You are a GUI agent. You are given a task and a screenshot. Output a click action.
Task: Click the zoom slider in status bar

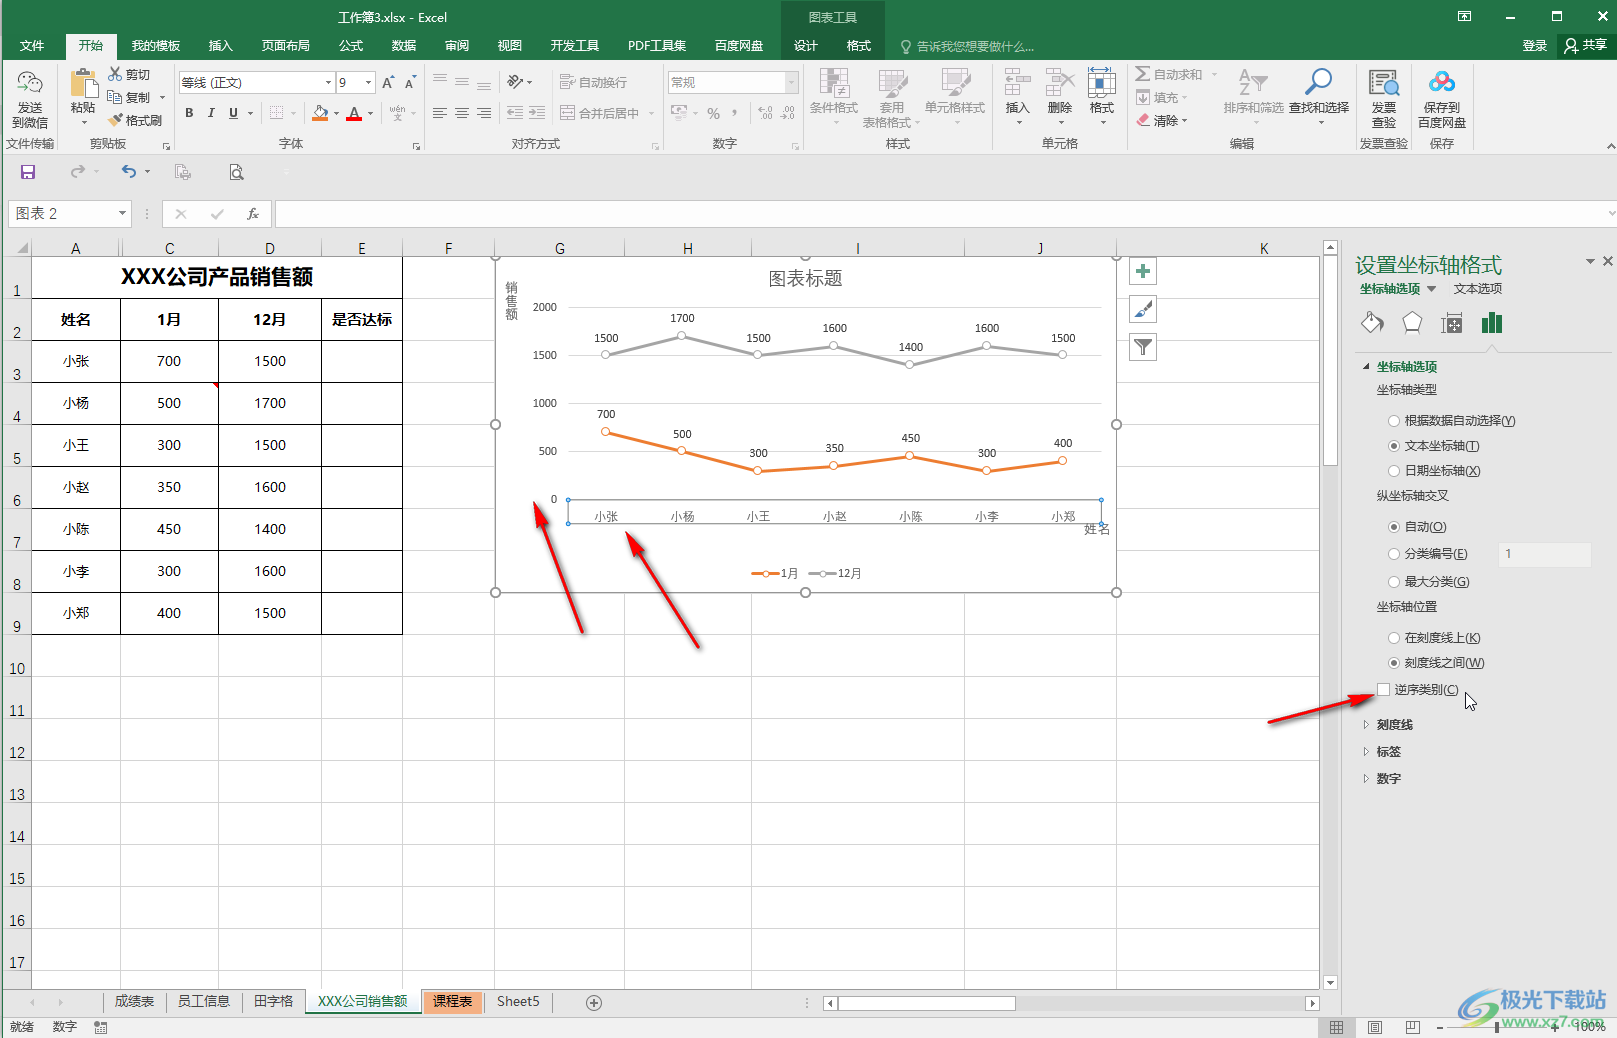tap(1497, 1027)
